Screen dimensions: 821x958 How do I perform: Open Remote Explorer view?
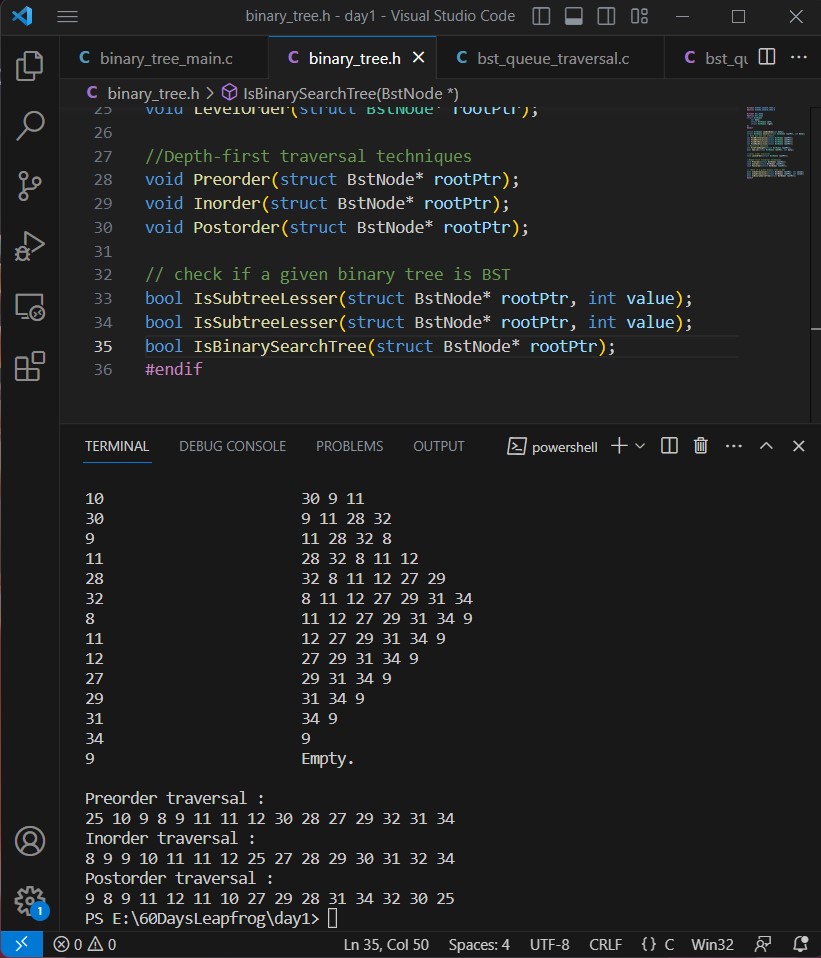[29, 306]
